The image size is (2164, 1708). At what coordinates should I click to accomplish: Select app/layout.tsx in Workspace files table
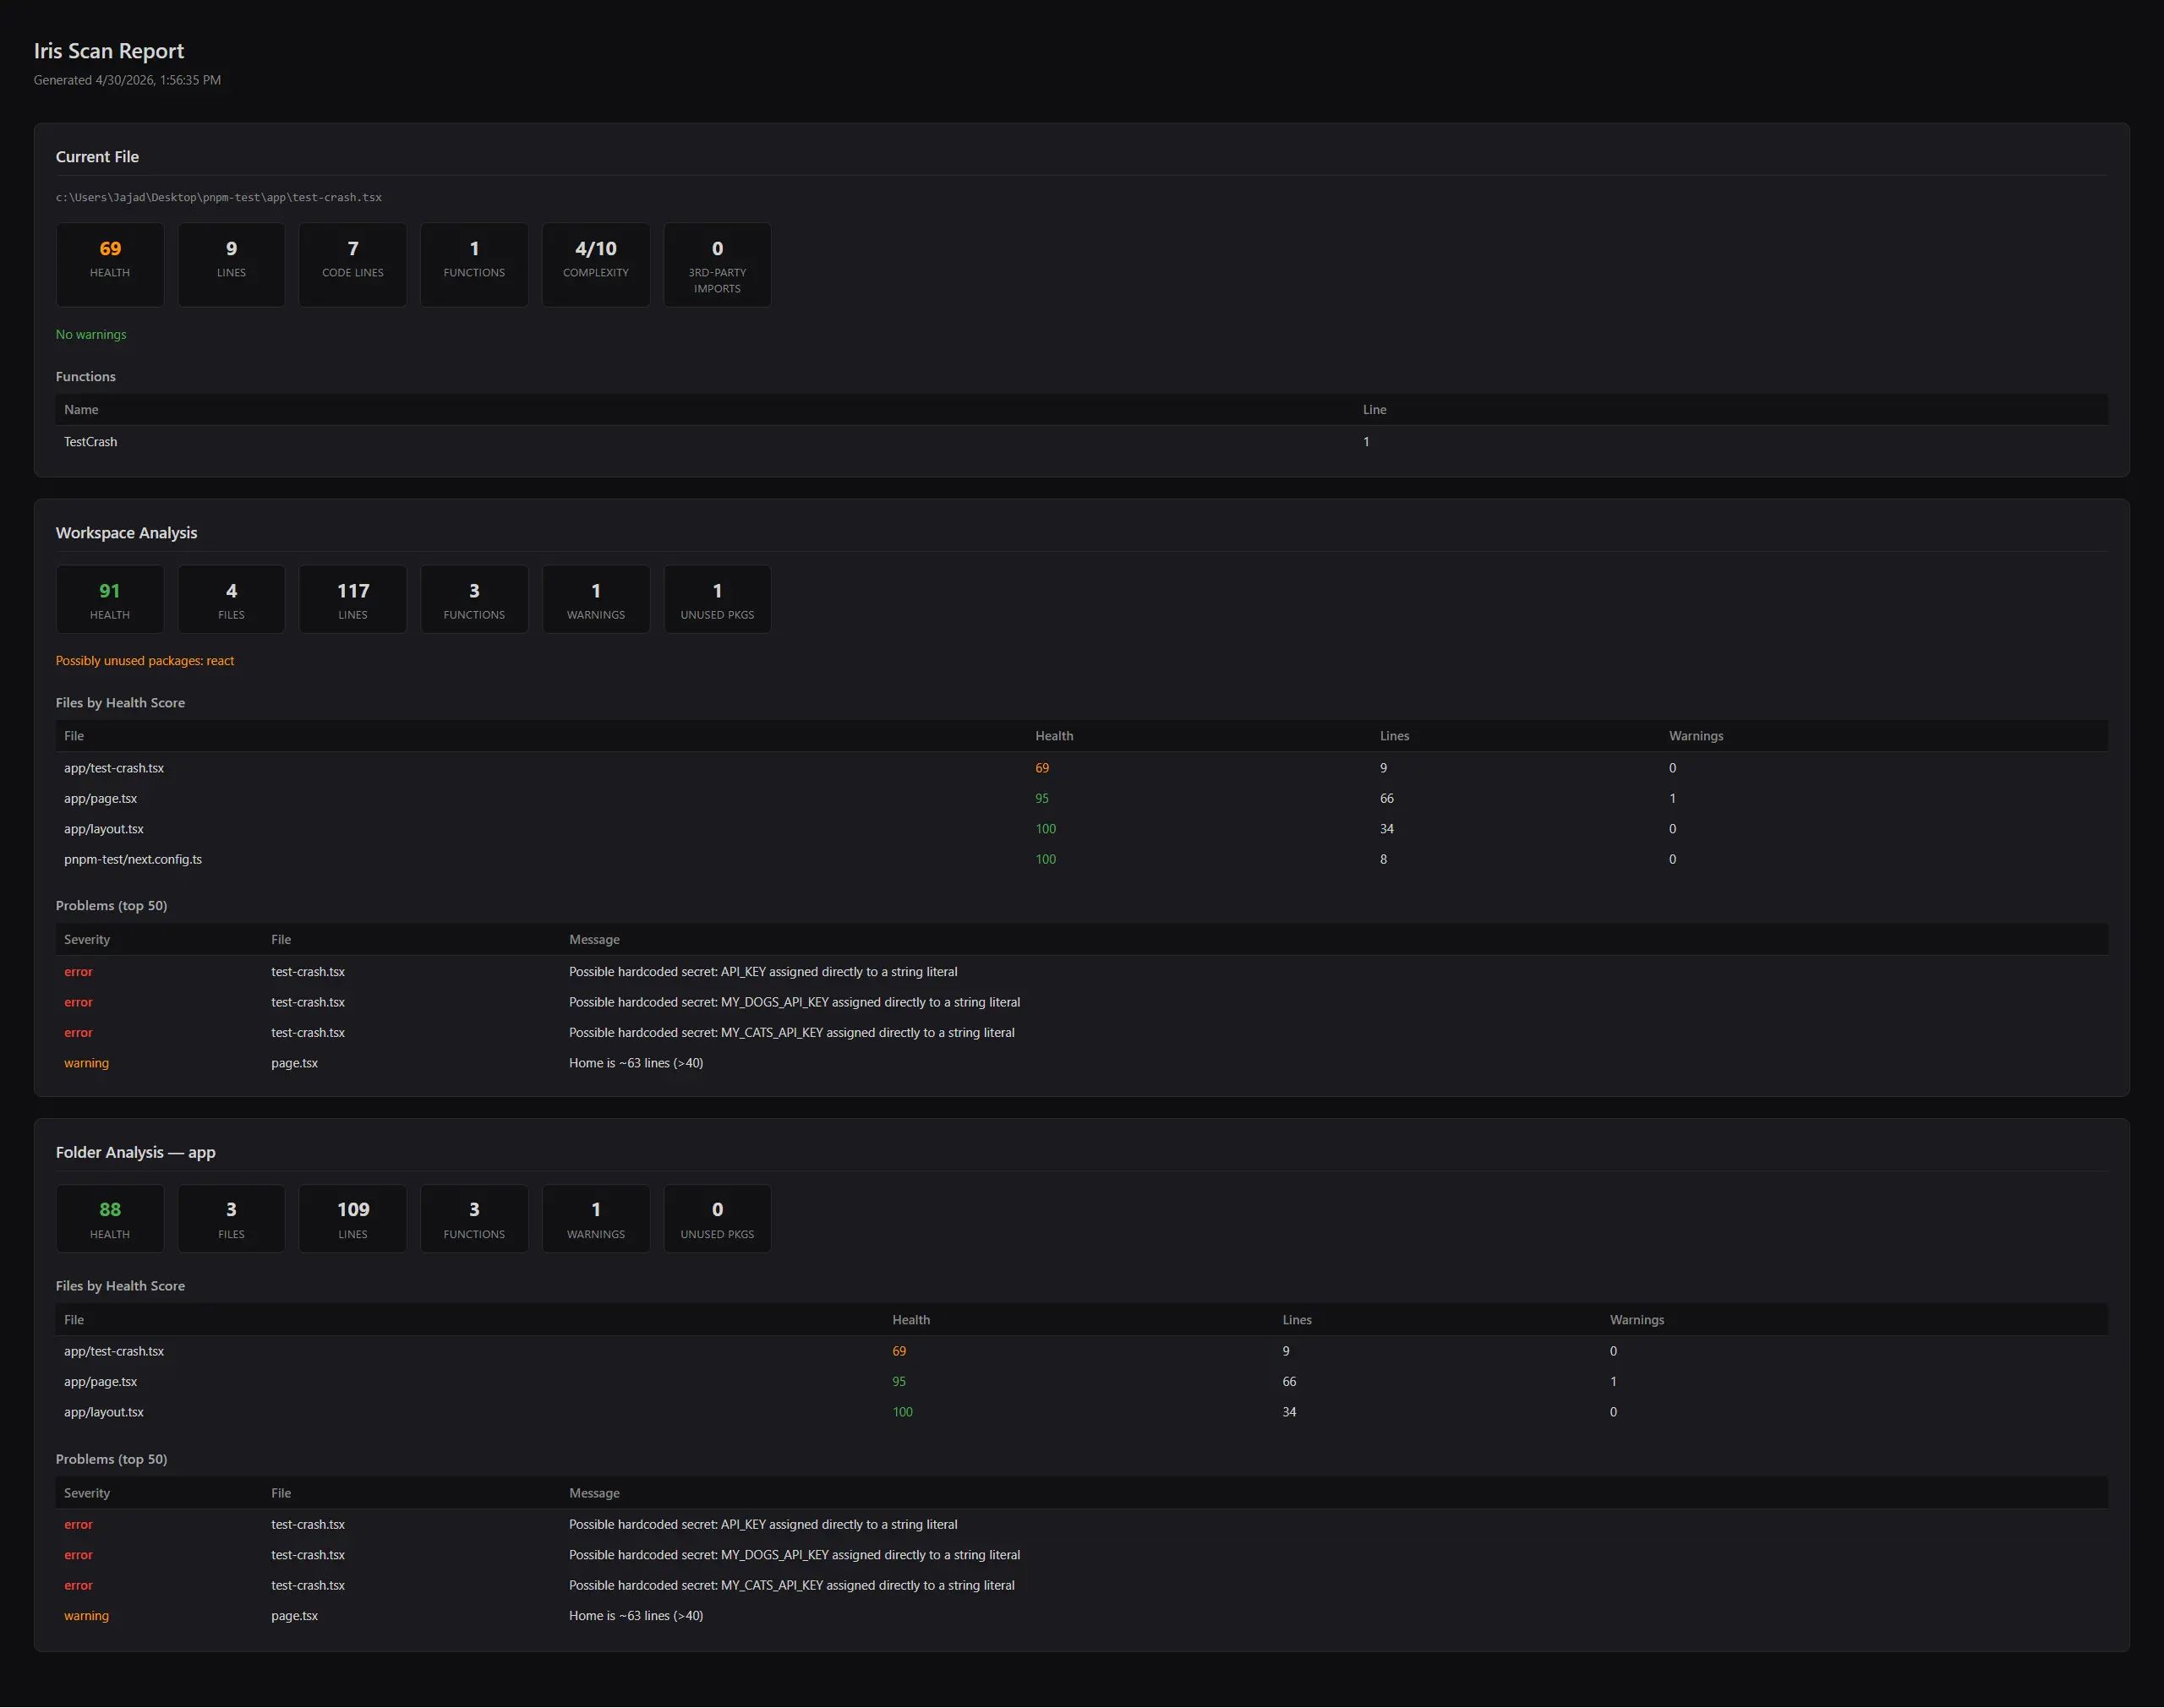(104, 829)
